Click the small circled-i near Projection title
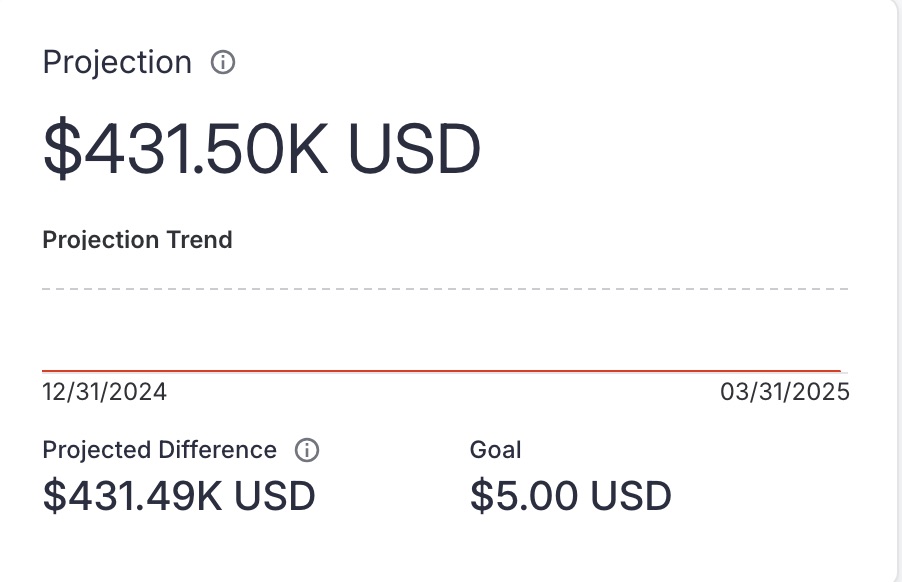The height and width of the screenshot is (582, 902). click(224, 62)
